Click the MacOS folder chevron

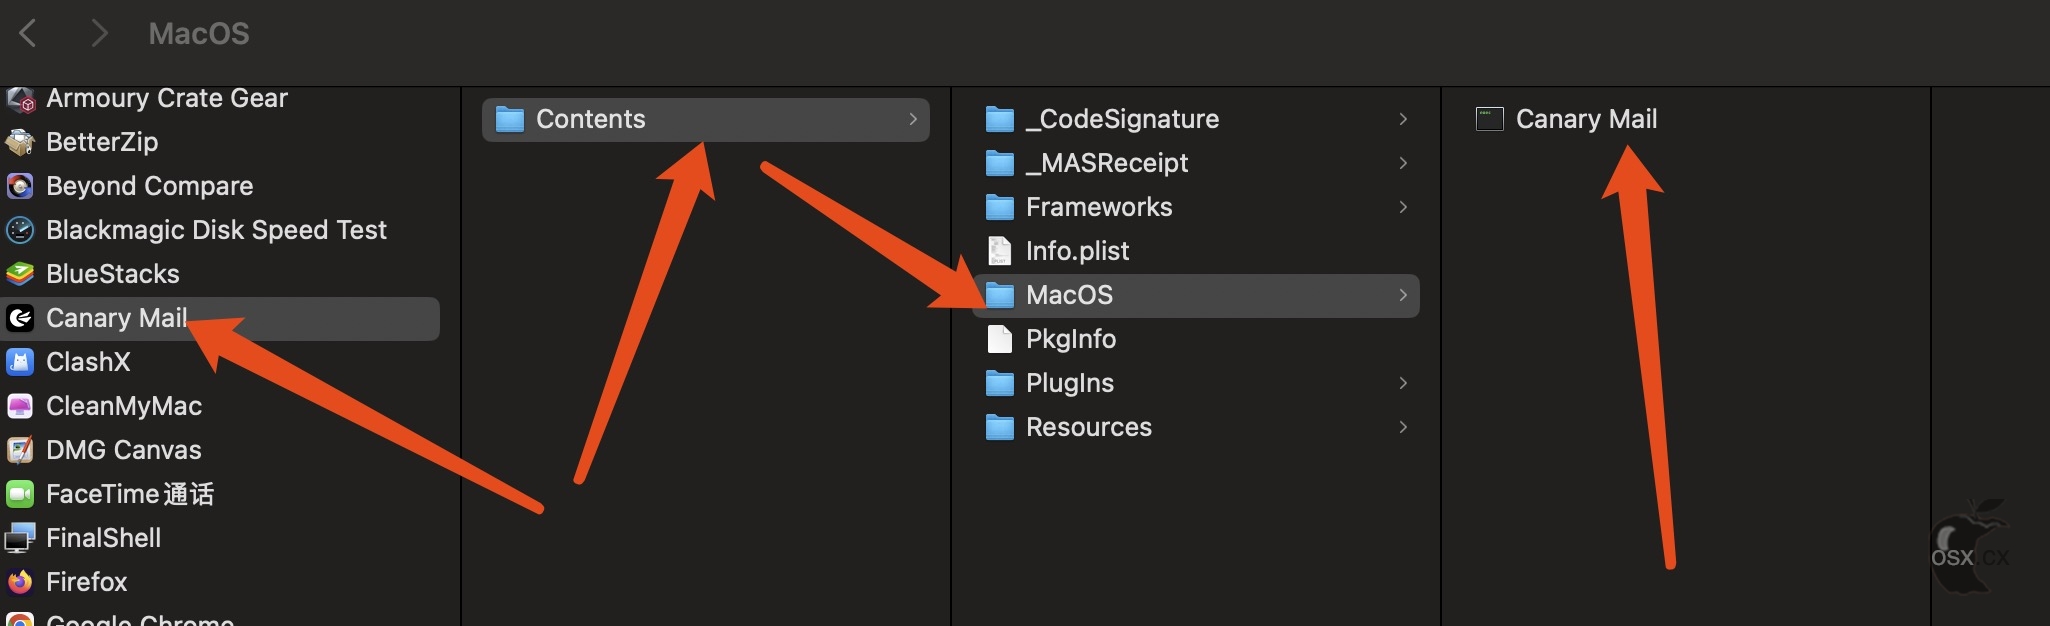pos(1403,295)
